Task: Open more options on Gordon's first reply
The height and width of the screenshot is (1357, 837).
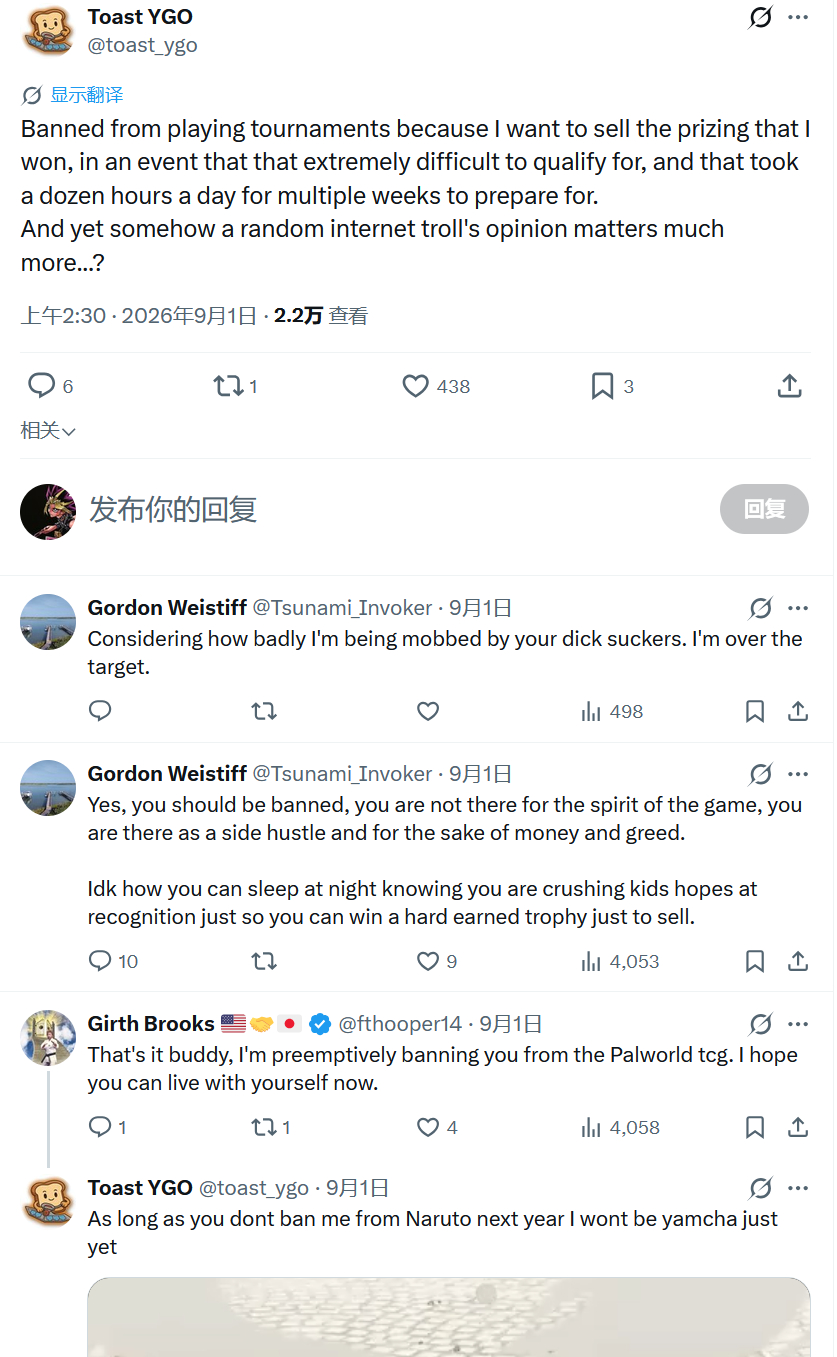Action: tap(797, 608)
